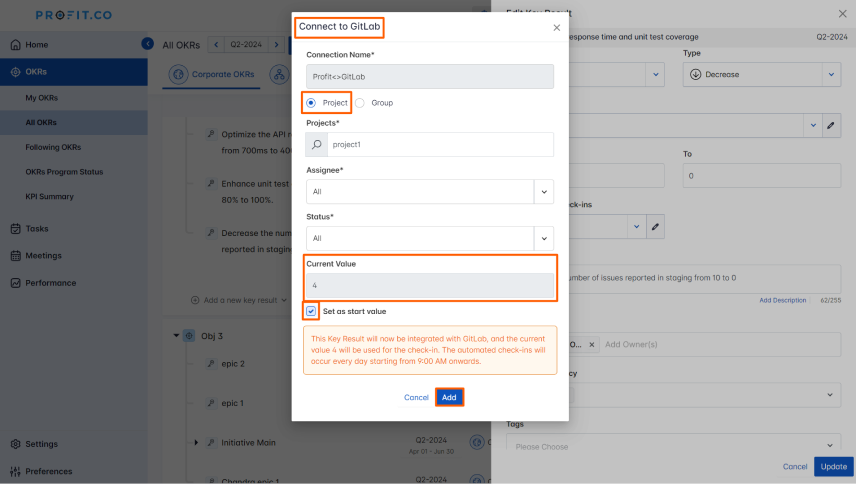Viewport: 856px width, 484px height.
Task: Cancel the Connect to GitLab dialog
Action: pyautogui.click(x=416, y=397)
